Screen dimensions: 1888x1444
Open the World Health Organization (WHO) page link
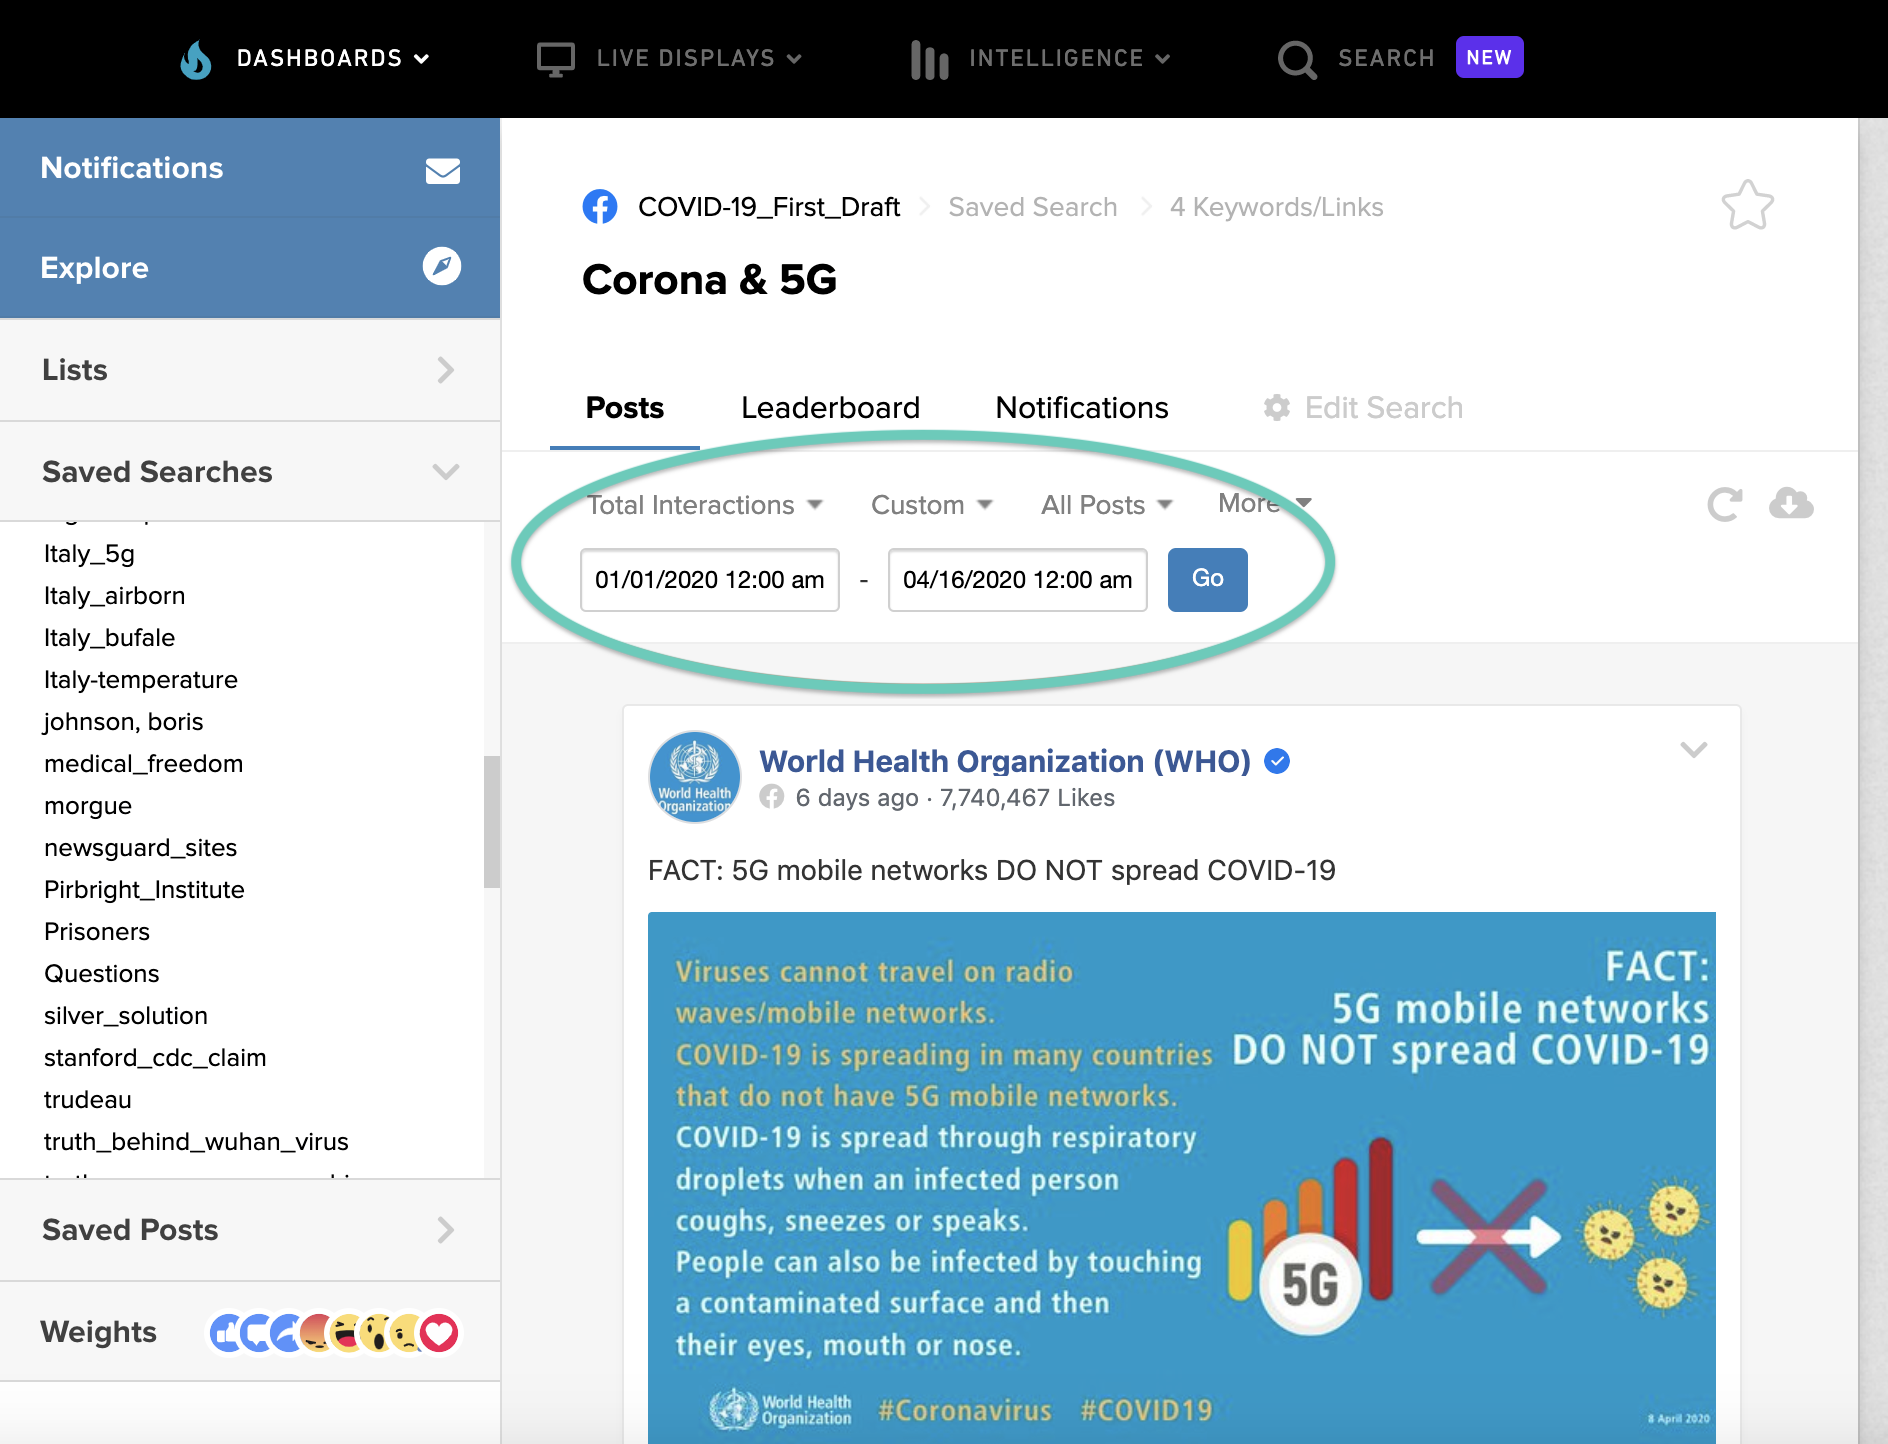coord(1005,761)
